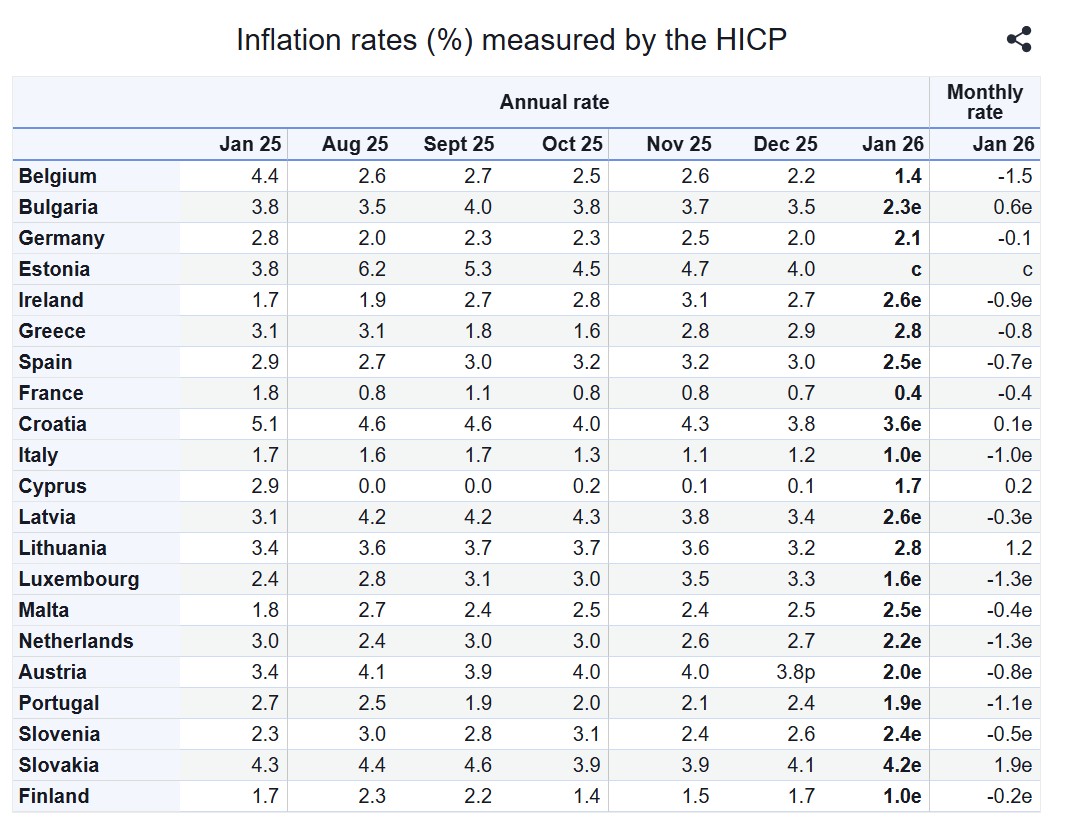The width and height of the screenshot is (1088, 827).
Task: Click the Netherlands row label
Action: pyautogui.click(x=76, y=641)
